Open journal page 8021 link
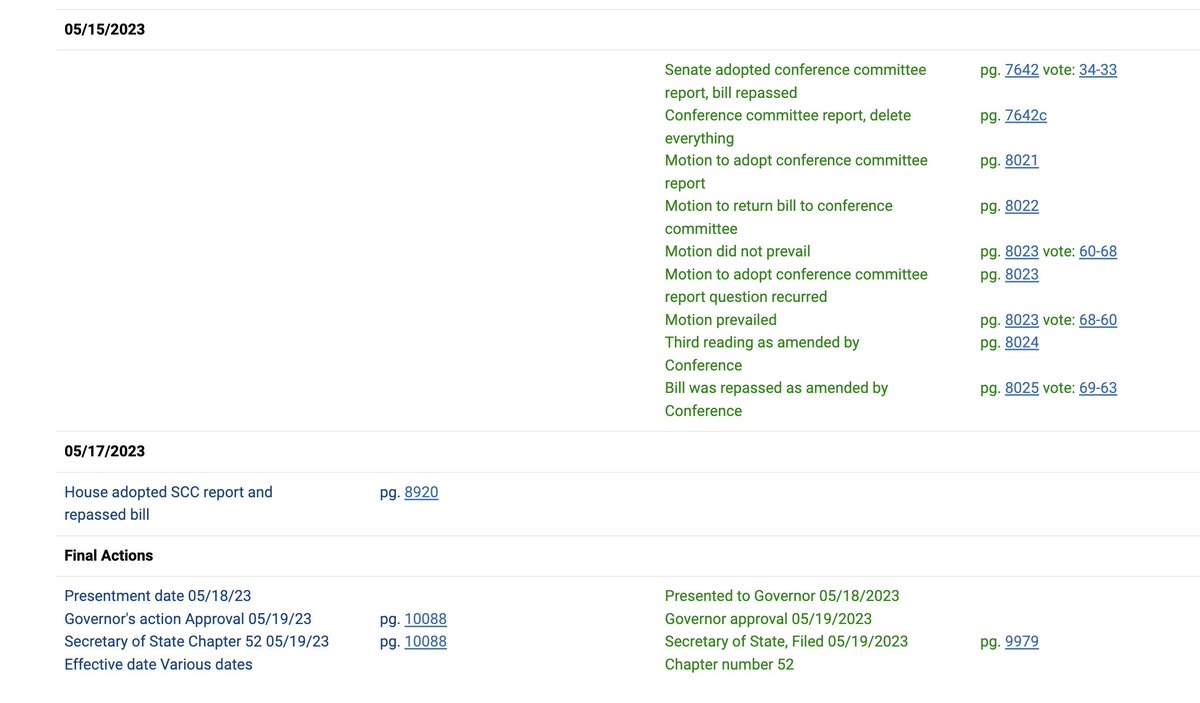Image resolution: width=1200 pixels, height=703 pixels. (x=1021, y=160)
